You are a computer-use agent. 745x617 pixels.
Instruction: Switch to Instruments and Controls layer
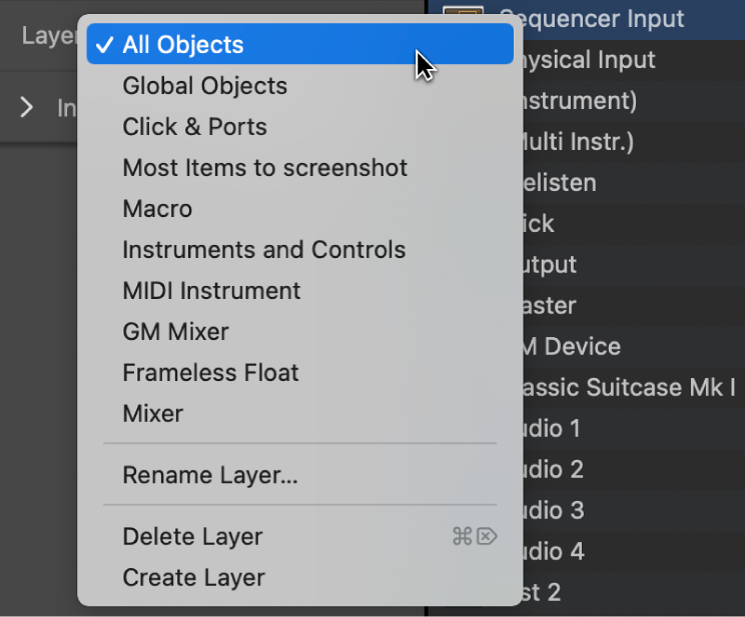click(264, 250)
